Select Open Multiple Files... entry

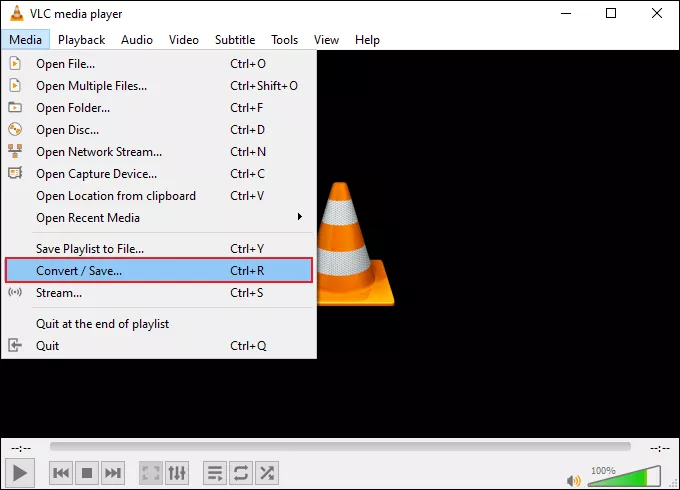point(159,86)
